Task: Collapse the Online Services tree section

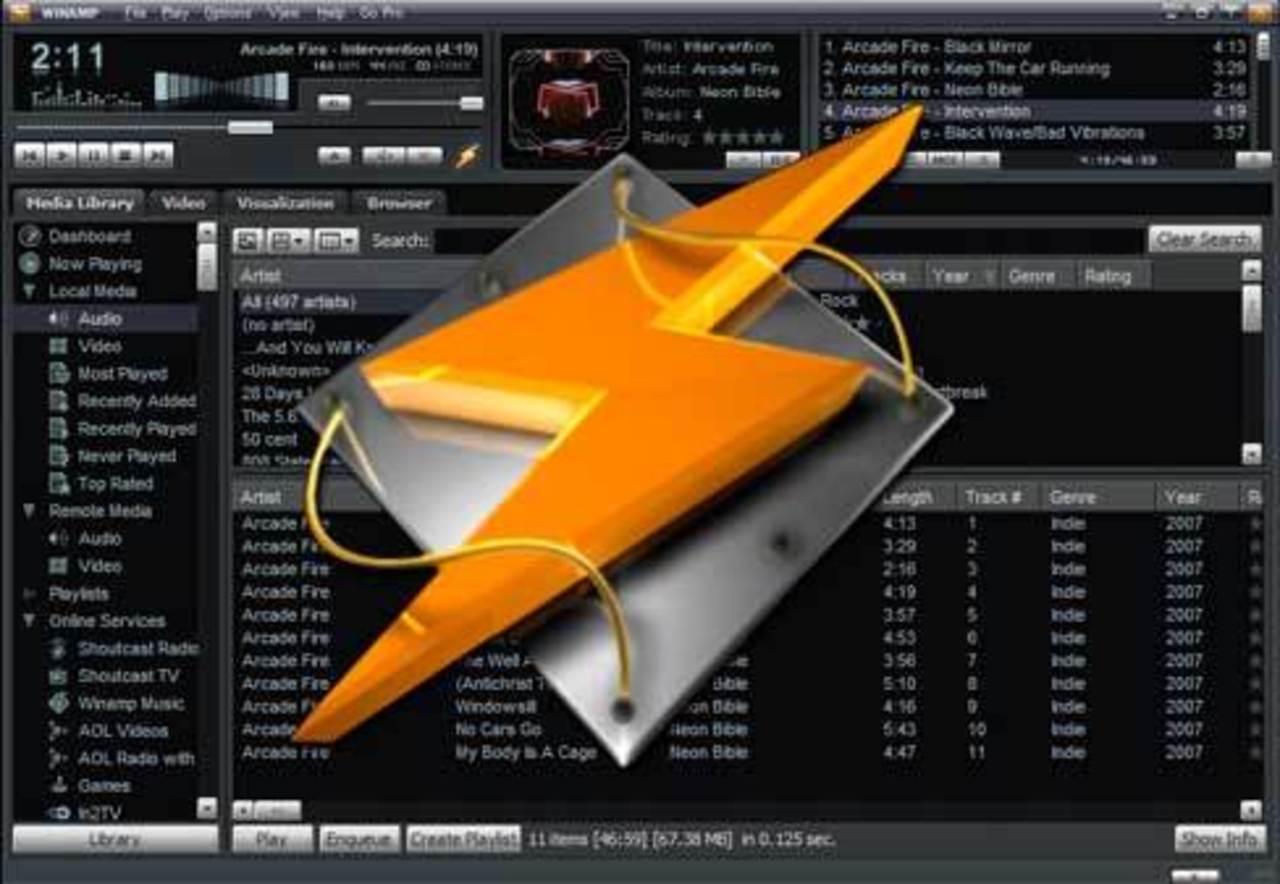Action: (29, 621)
